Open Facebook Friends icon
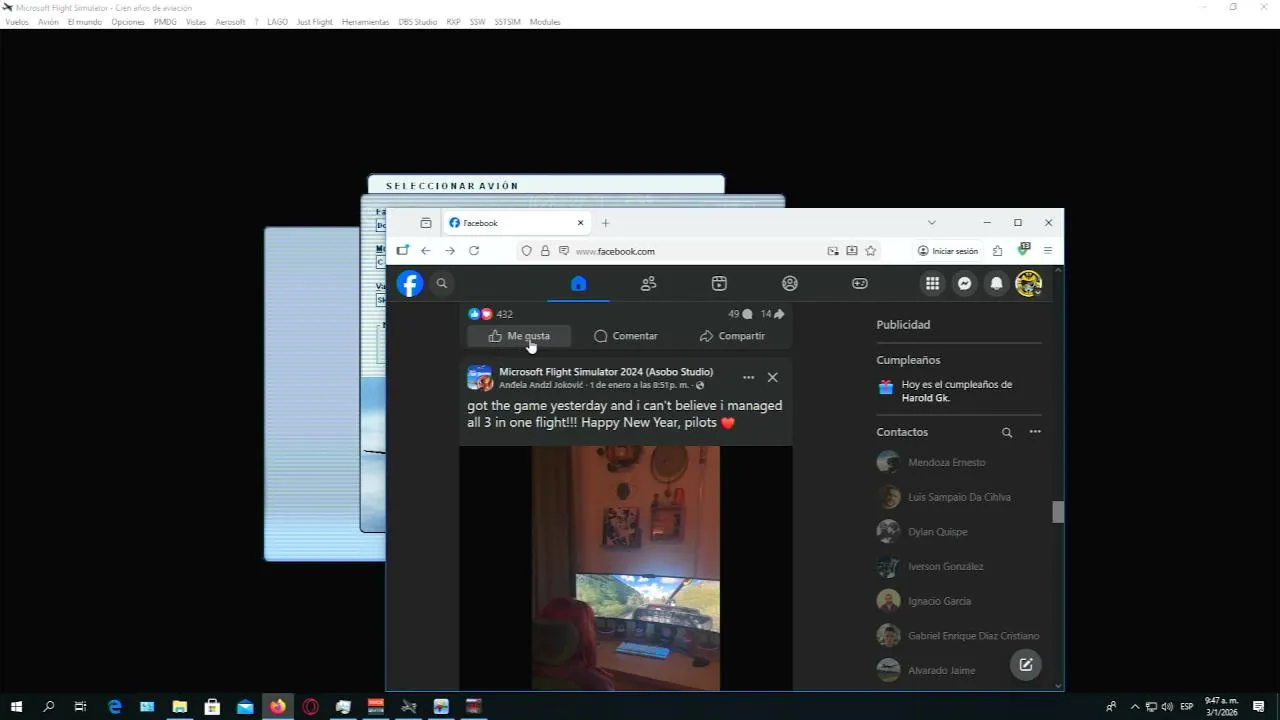The image size is (1280, 720). pyautogui.click(x=648, y=284)
